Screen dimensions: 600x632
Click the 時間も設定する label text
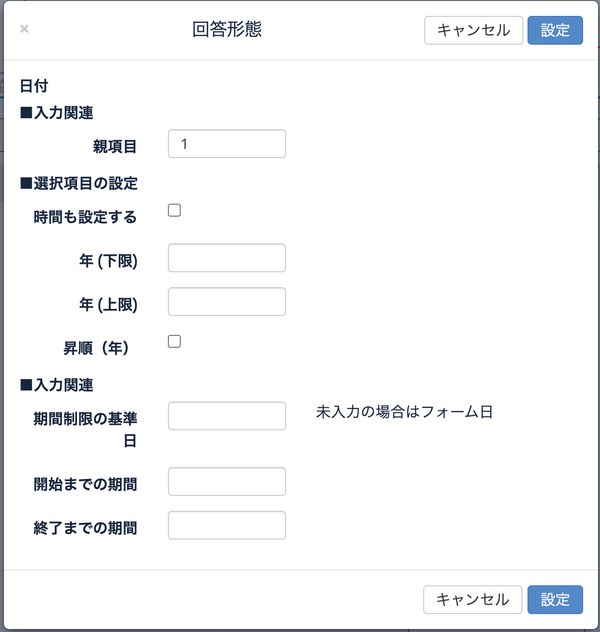click(x=85, y=217)
